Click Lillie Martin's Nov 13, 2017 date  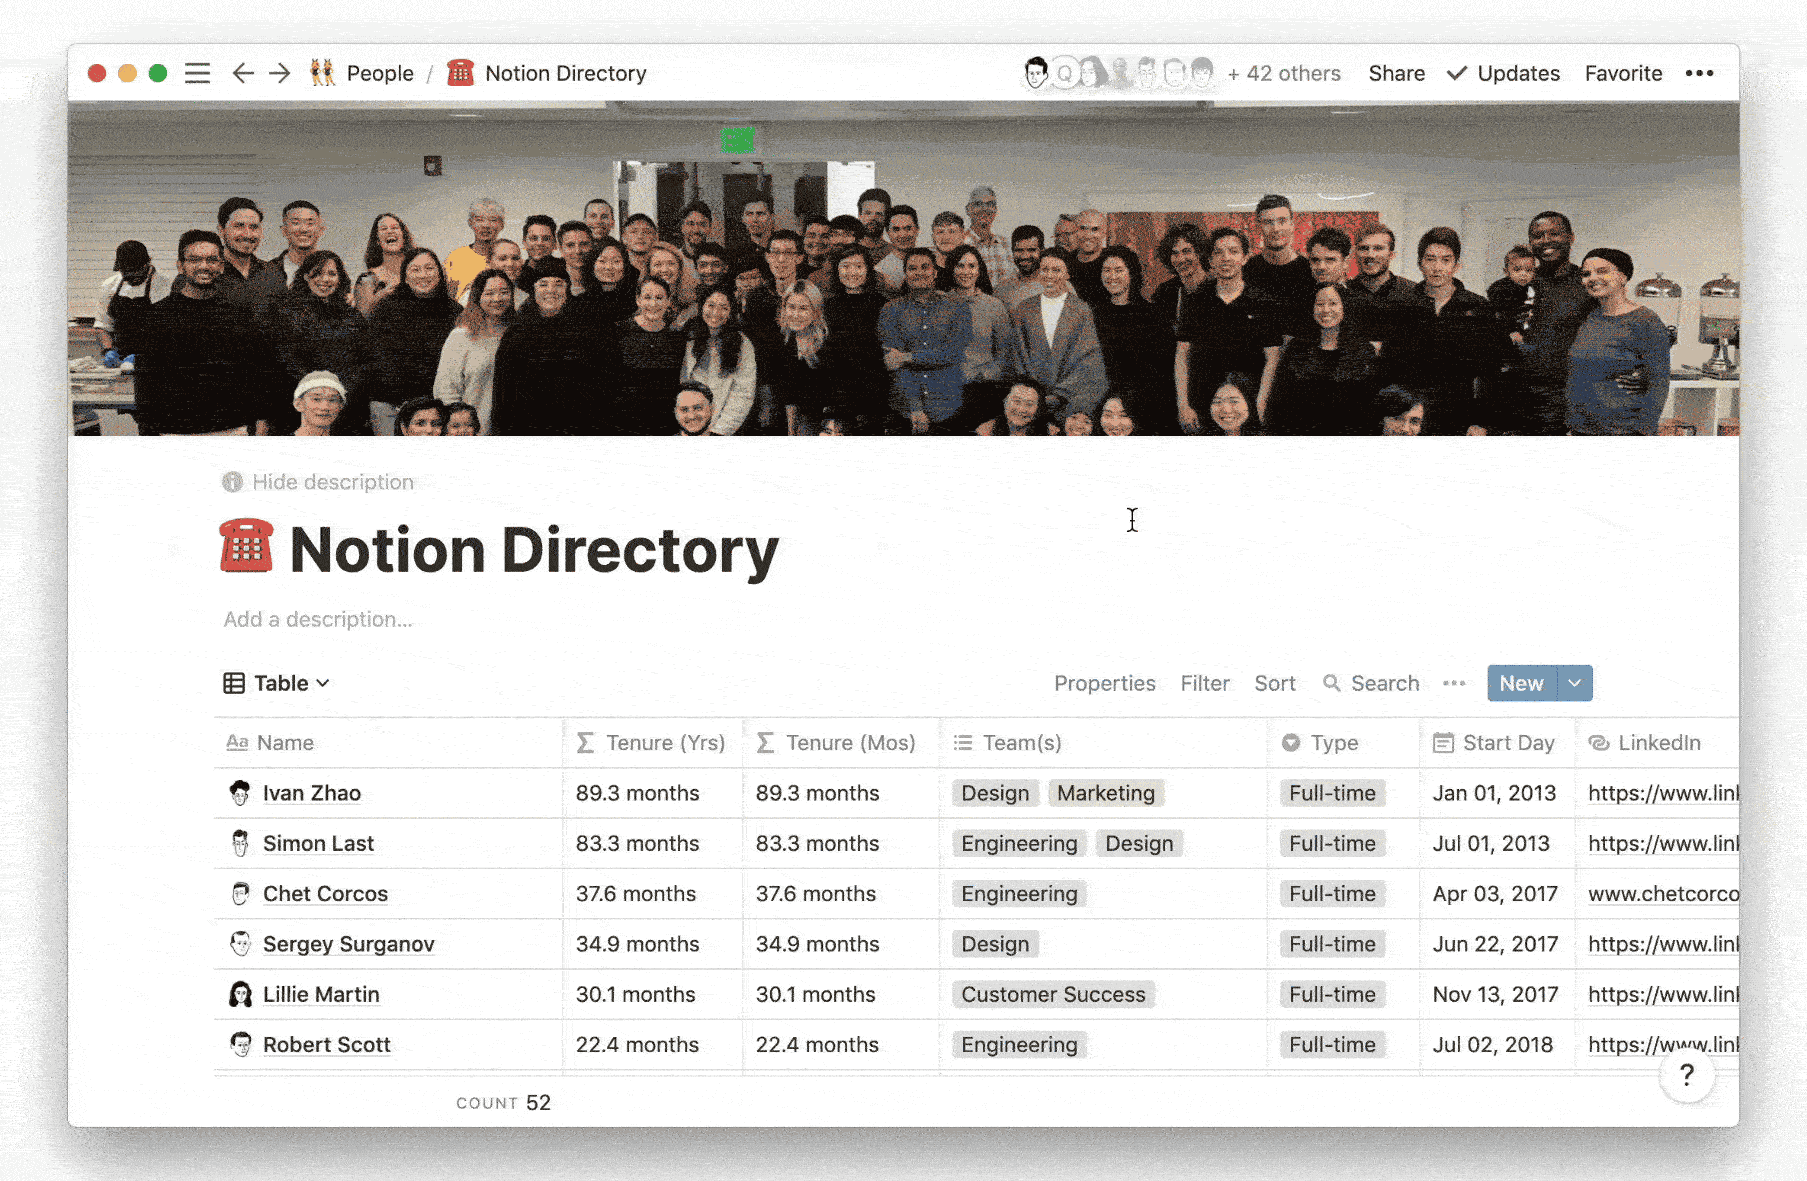coord(1495,994)
